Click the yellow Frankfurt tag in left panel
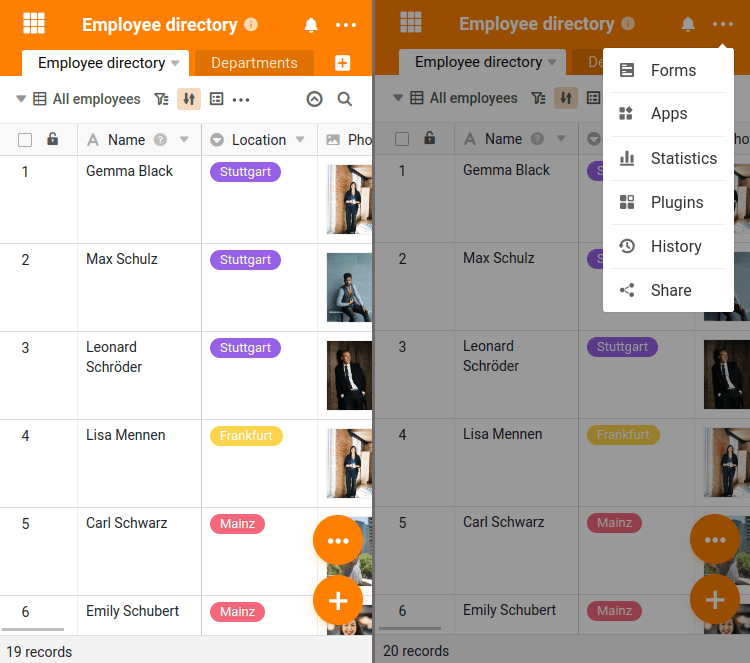 pyautogui.click(x=246, y=436)
